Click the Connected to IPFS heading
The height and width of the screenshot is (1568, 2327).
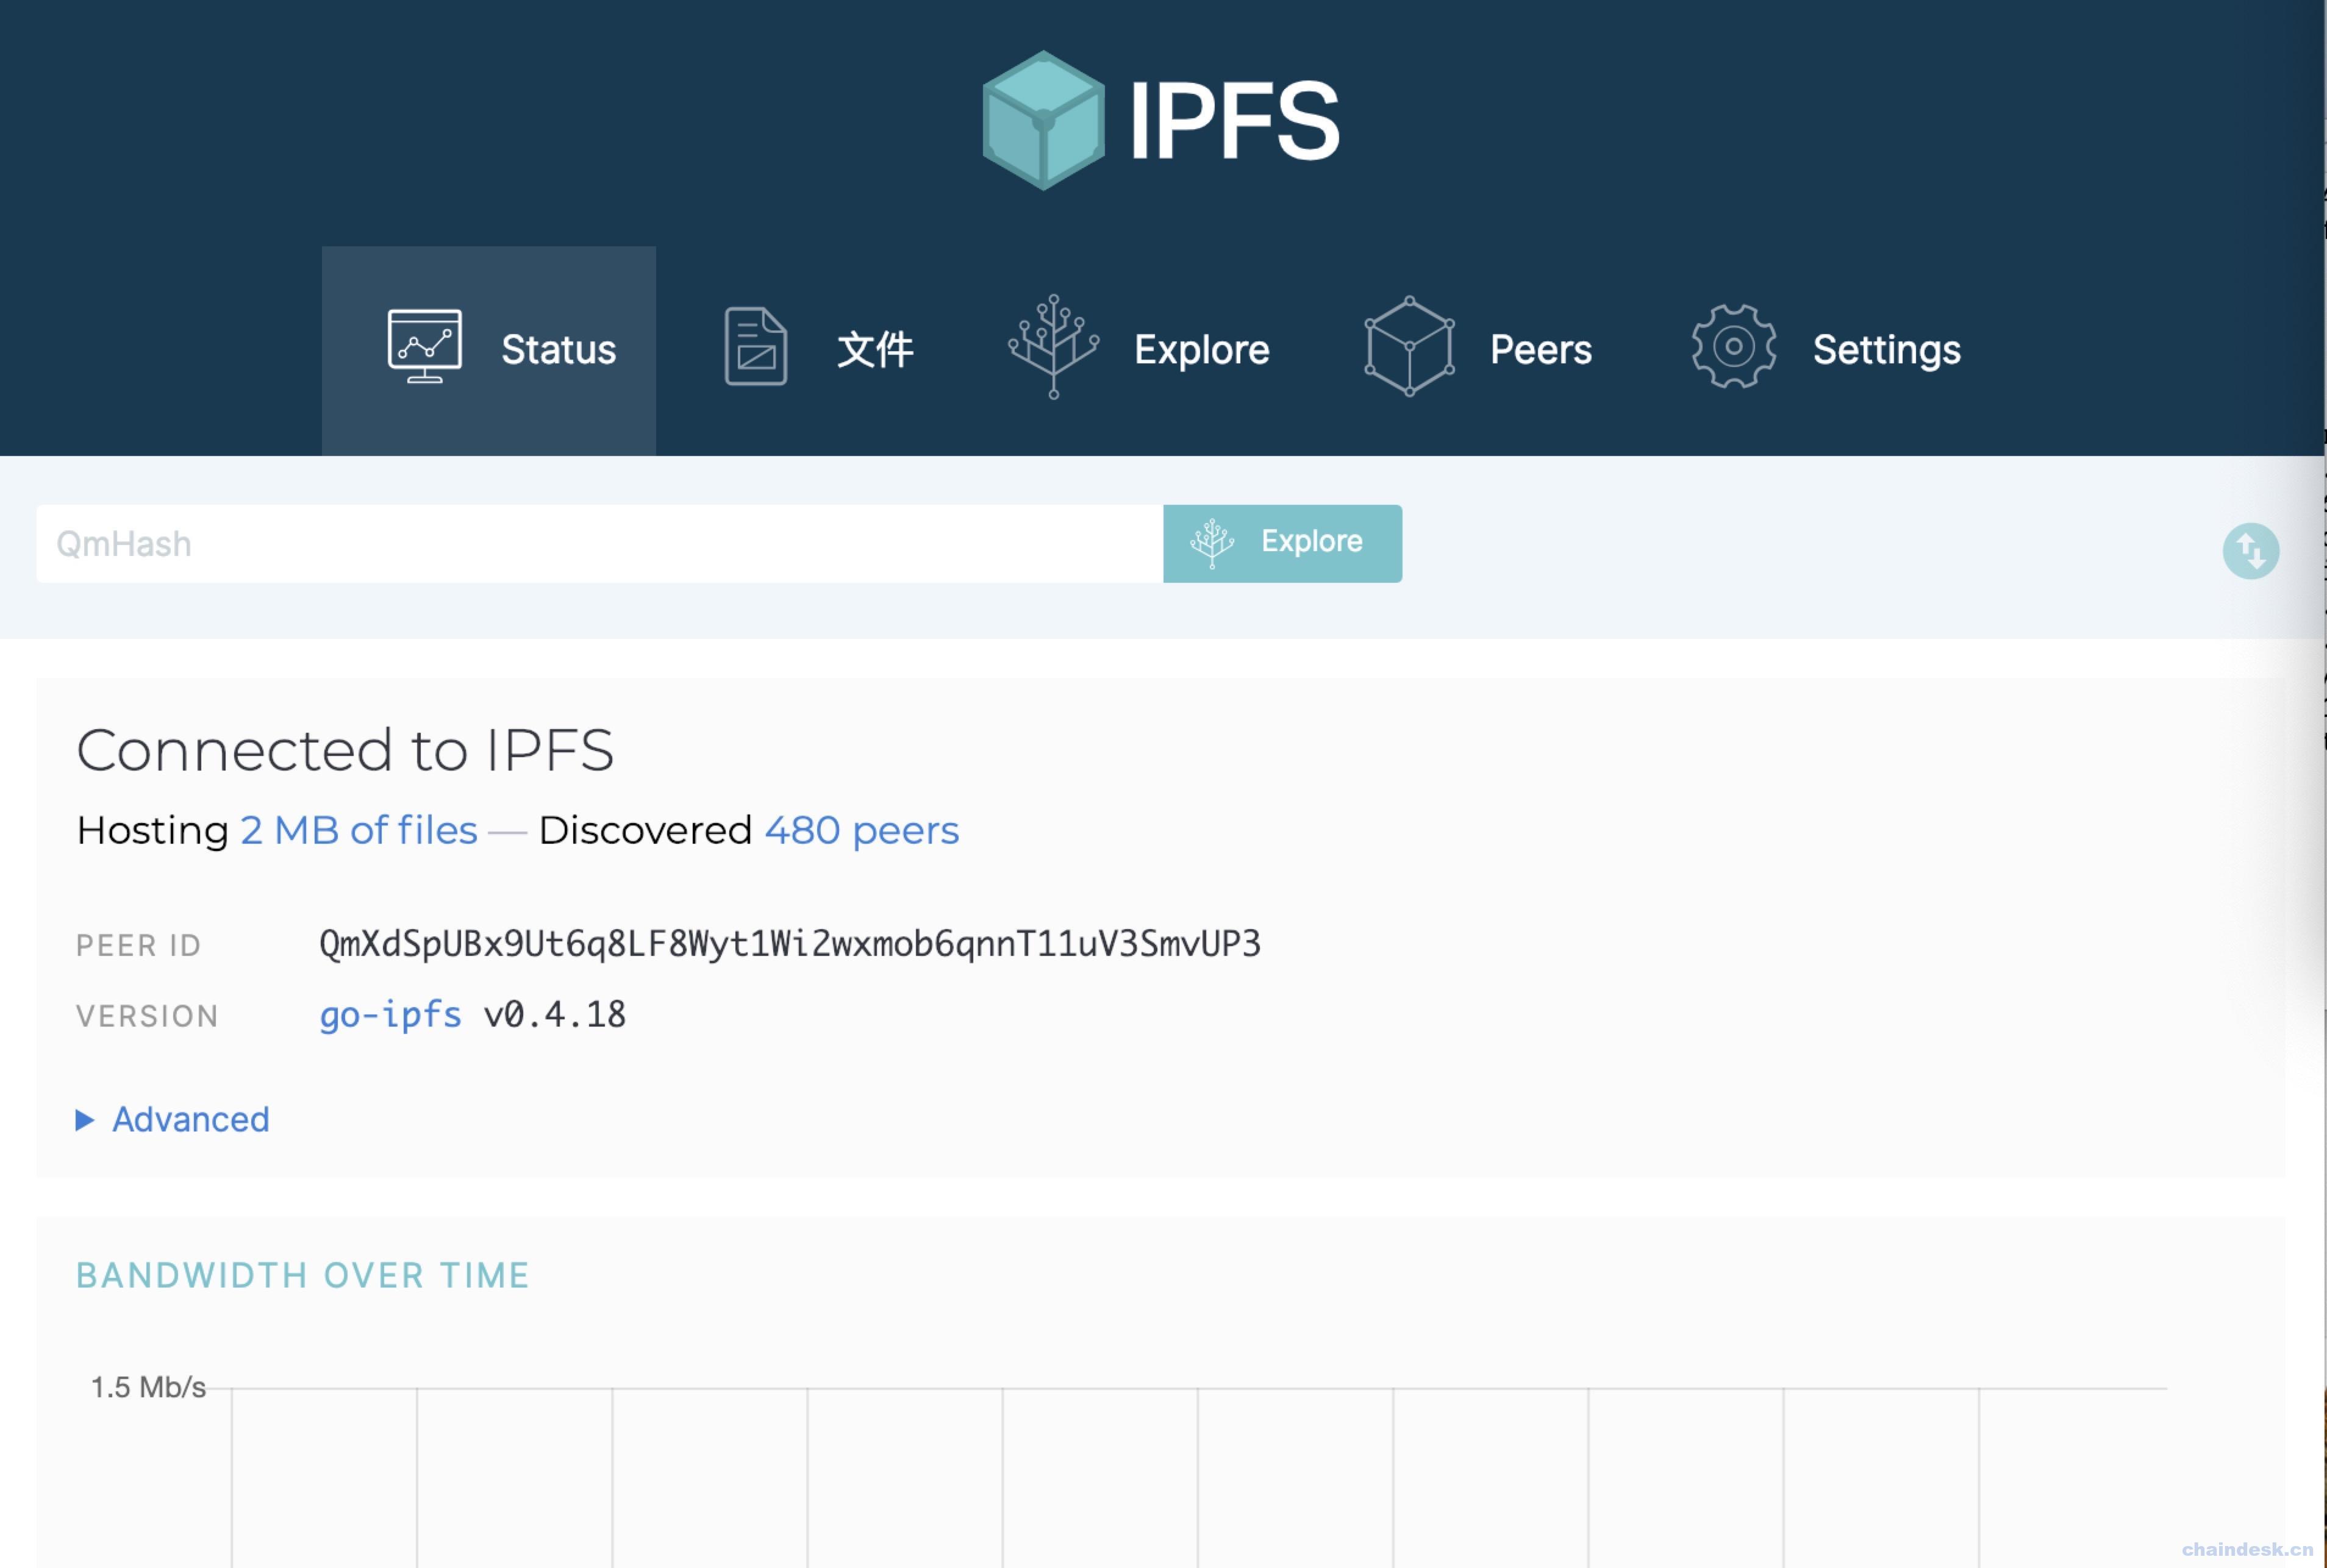[345, 750]
